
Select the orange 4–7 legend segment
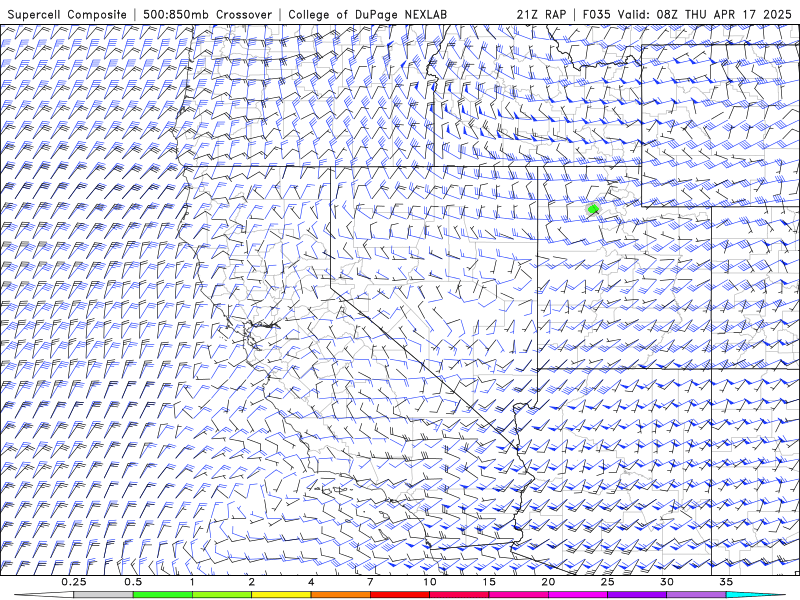tap(340, 595)
